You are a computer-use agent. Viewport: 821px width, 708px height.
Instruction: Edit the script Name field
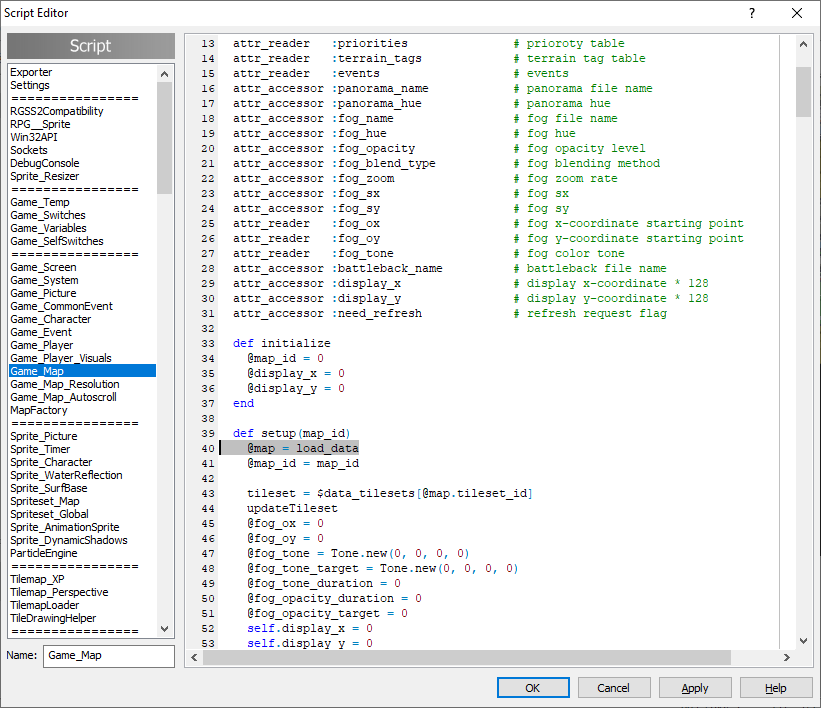coord(108,656)
